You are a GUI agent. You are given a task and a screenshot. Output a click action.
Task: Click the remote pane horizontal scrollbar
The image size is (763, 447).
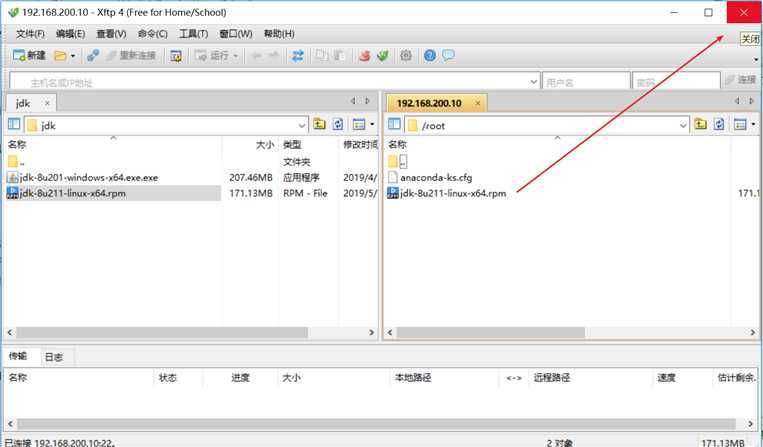coord(490,333)
